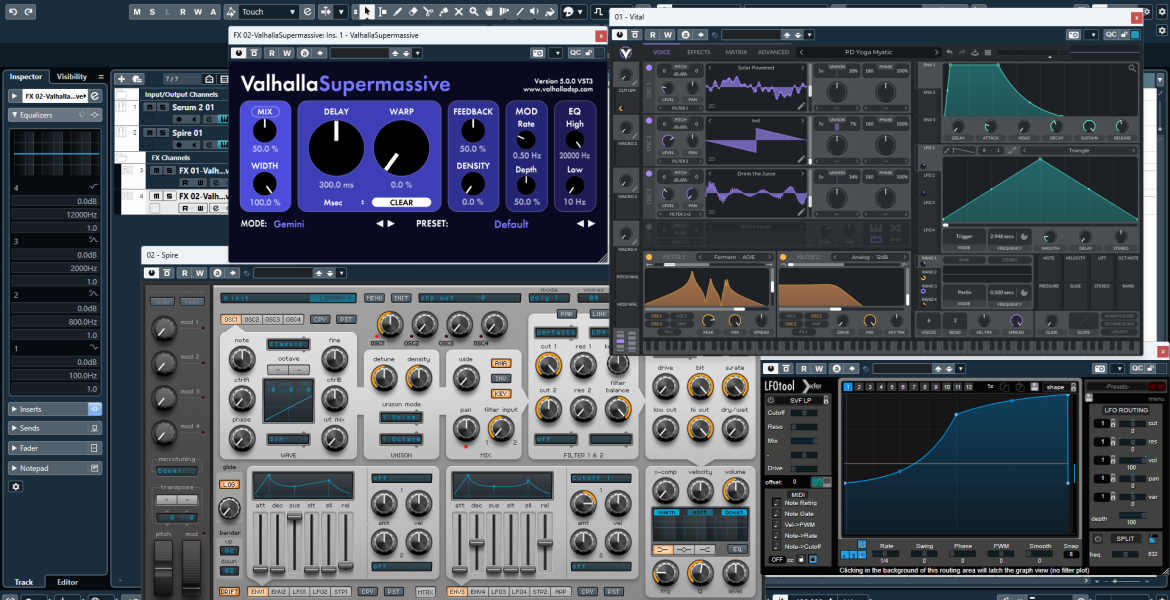Select the Zoom magnifier tool

pos(474,12)
